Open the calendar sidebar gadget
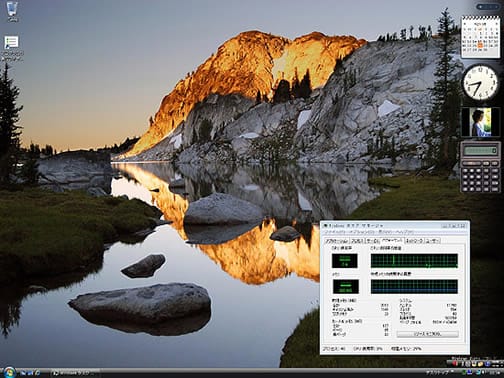Screen dimensions: 504x378 pos(480,37)
